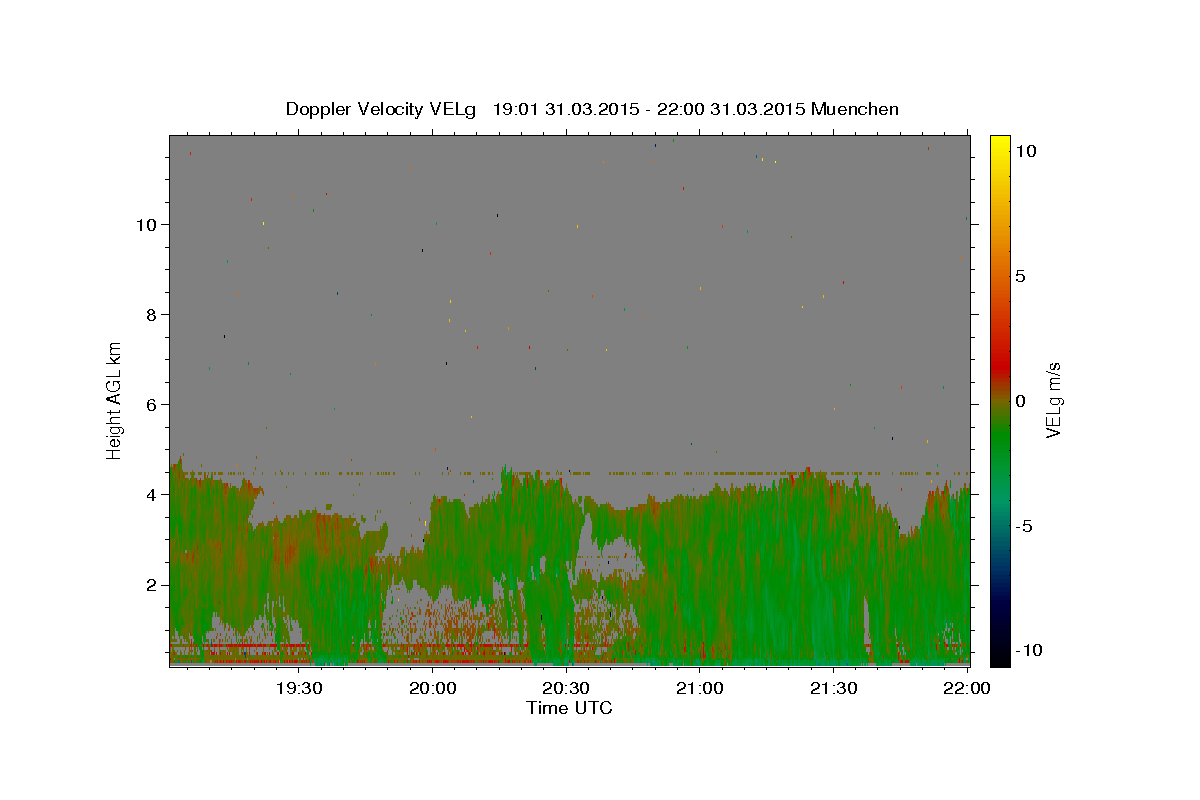Image resolution: width=1200 pixels, height=800 pixels.
Task: Click the height axis label '4'
Action: point(151,495)
